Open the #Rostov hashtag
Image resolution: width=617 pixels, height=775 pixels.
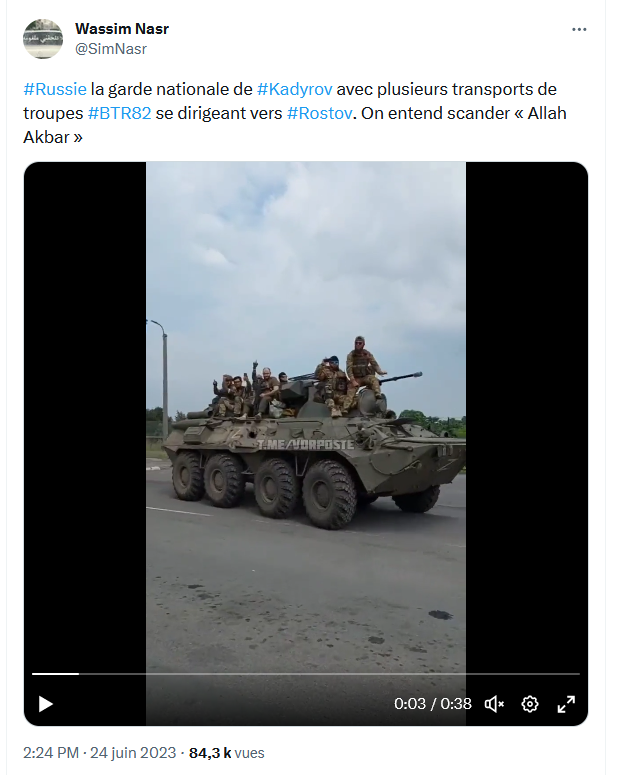pos(319,113)
